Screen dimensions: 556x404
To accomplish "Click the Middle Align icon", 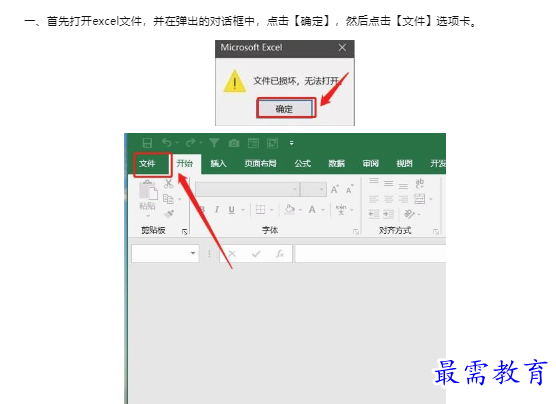I will click(389, 183).
